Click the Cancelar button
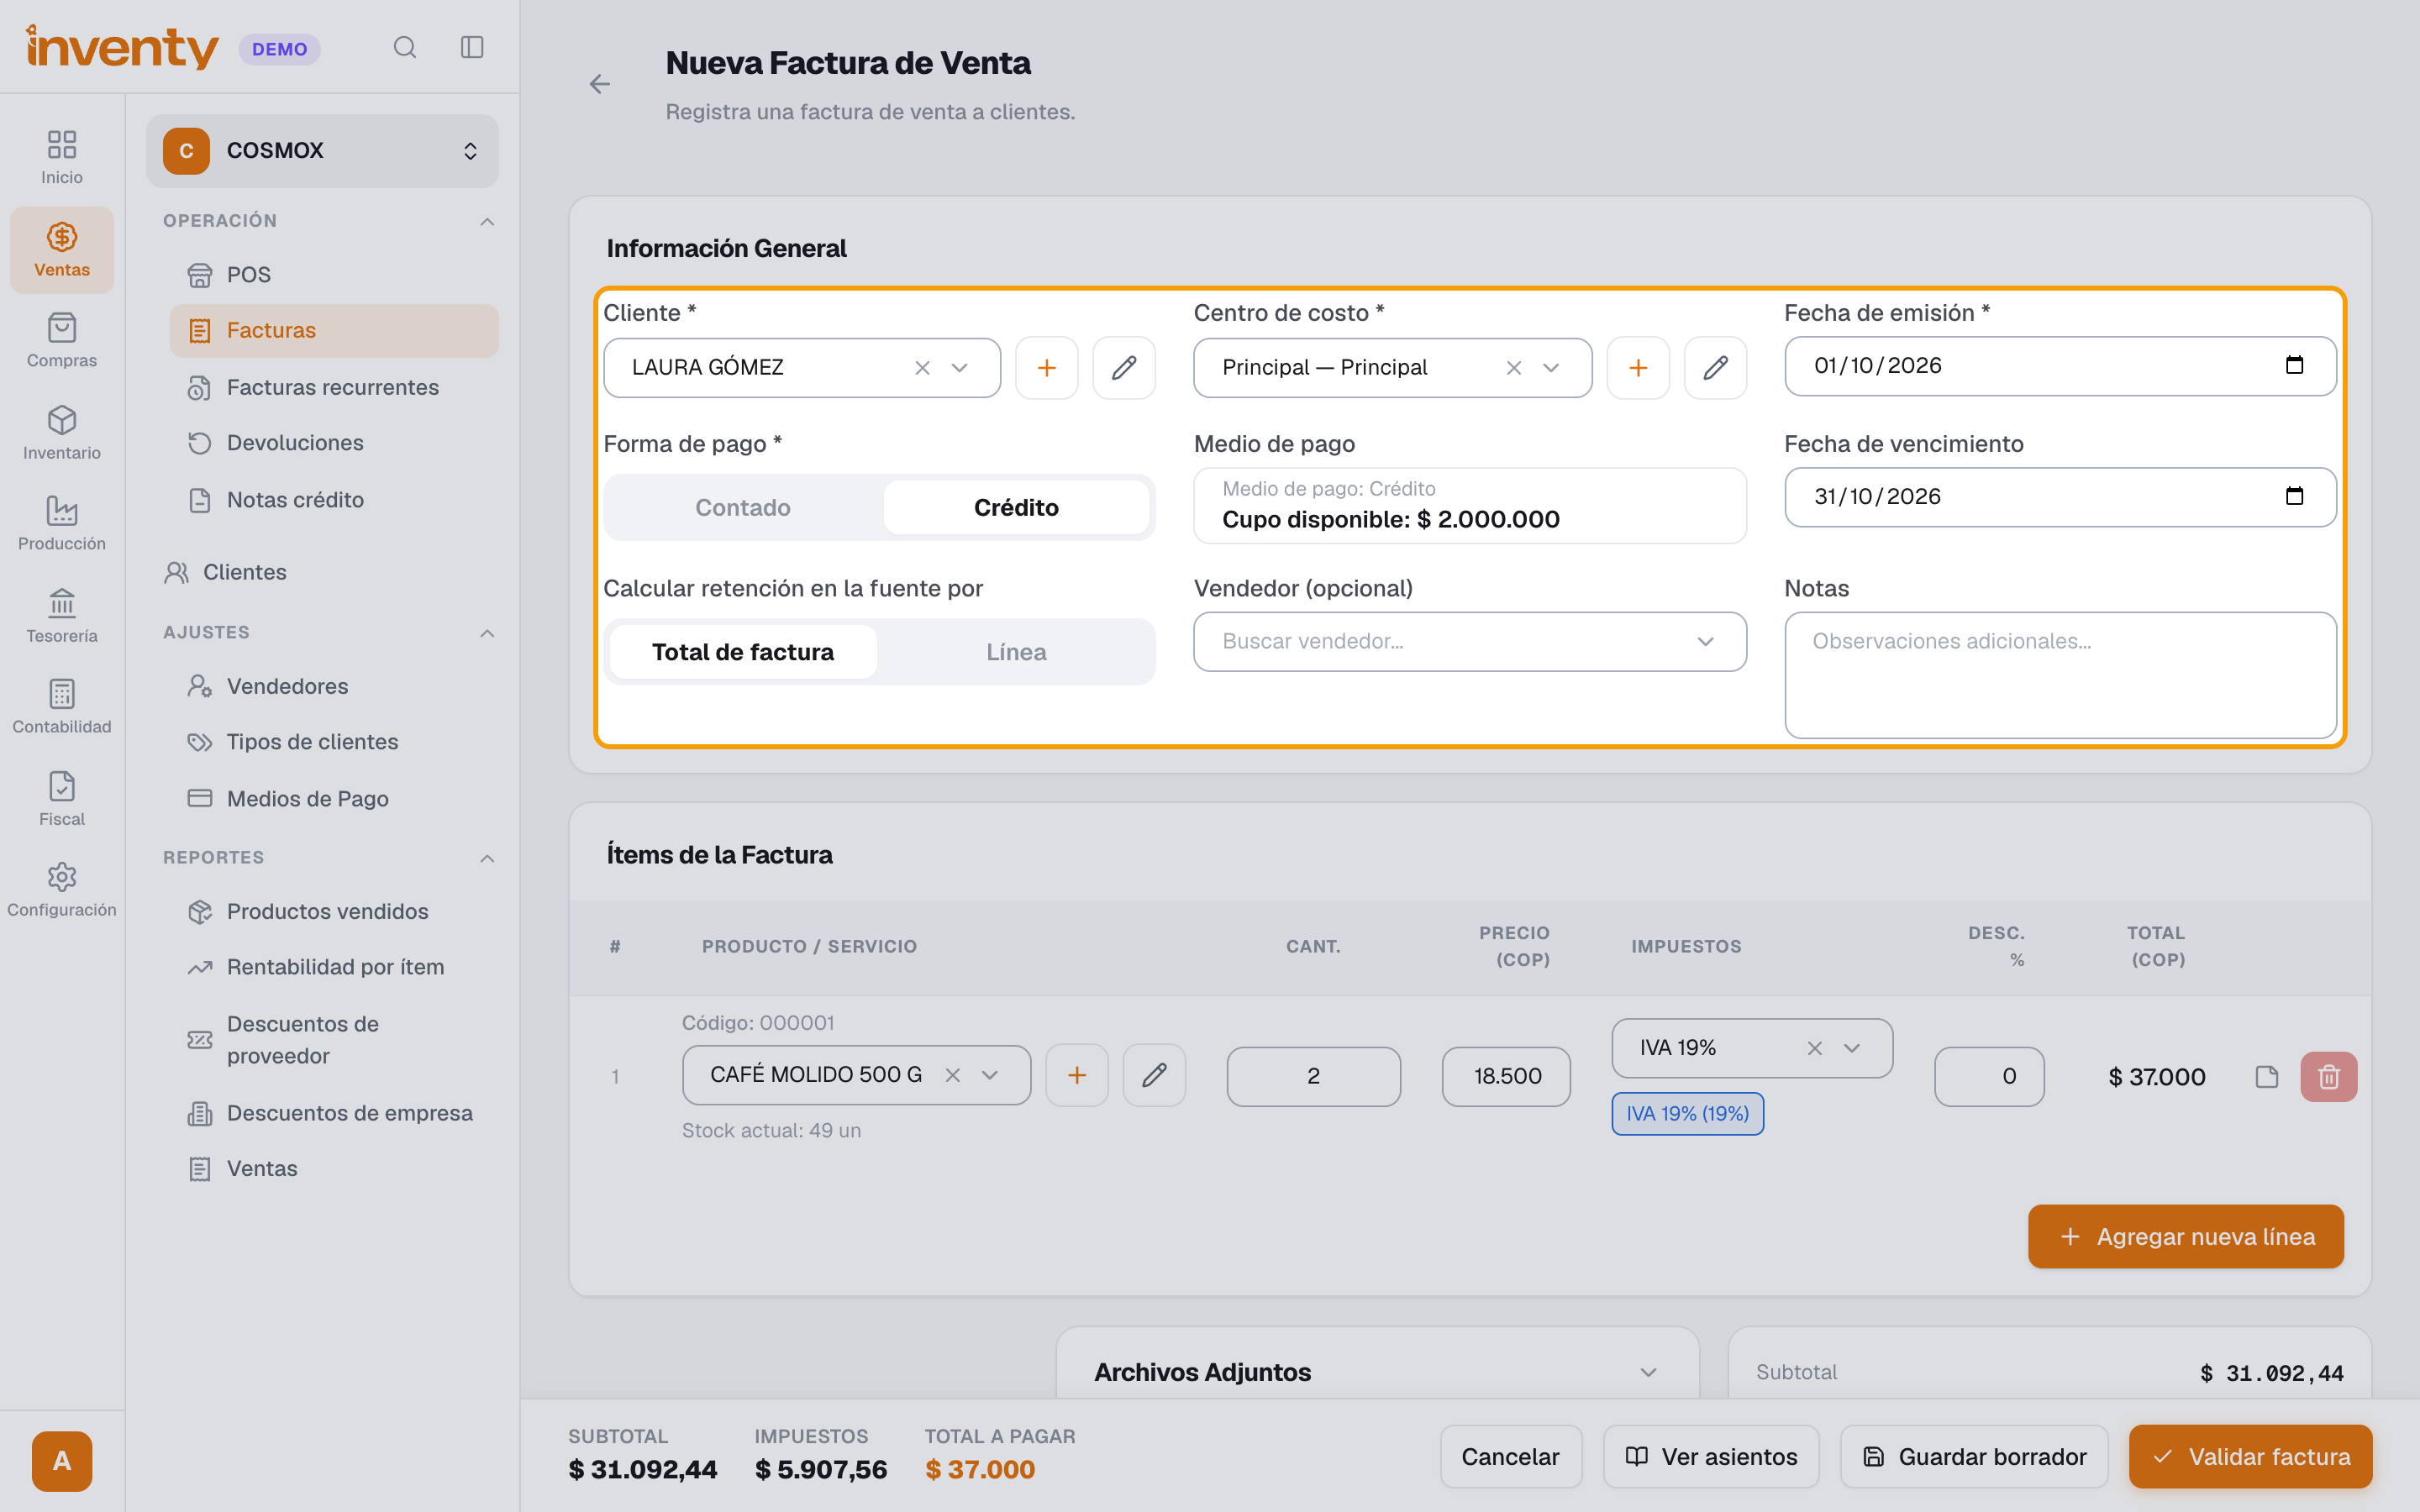This screenshot has width=2420, height=1512. coord(1511,1457)
